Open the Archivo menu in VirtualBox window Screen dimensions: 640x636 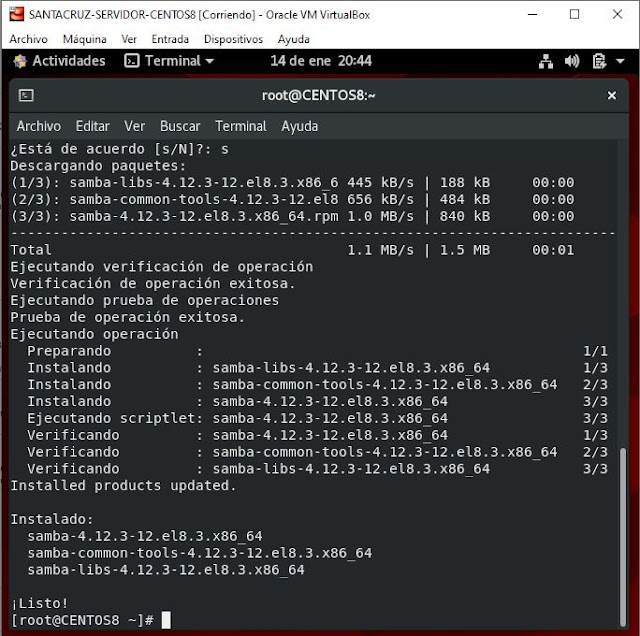(28, 39)
